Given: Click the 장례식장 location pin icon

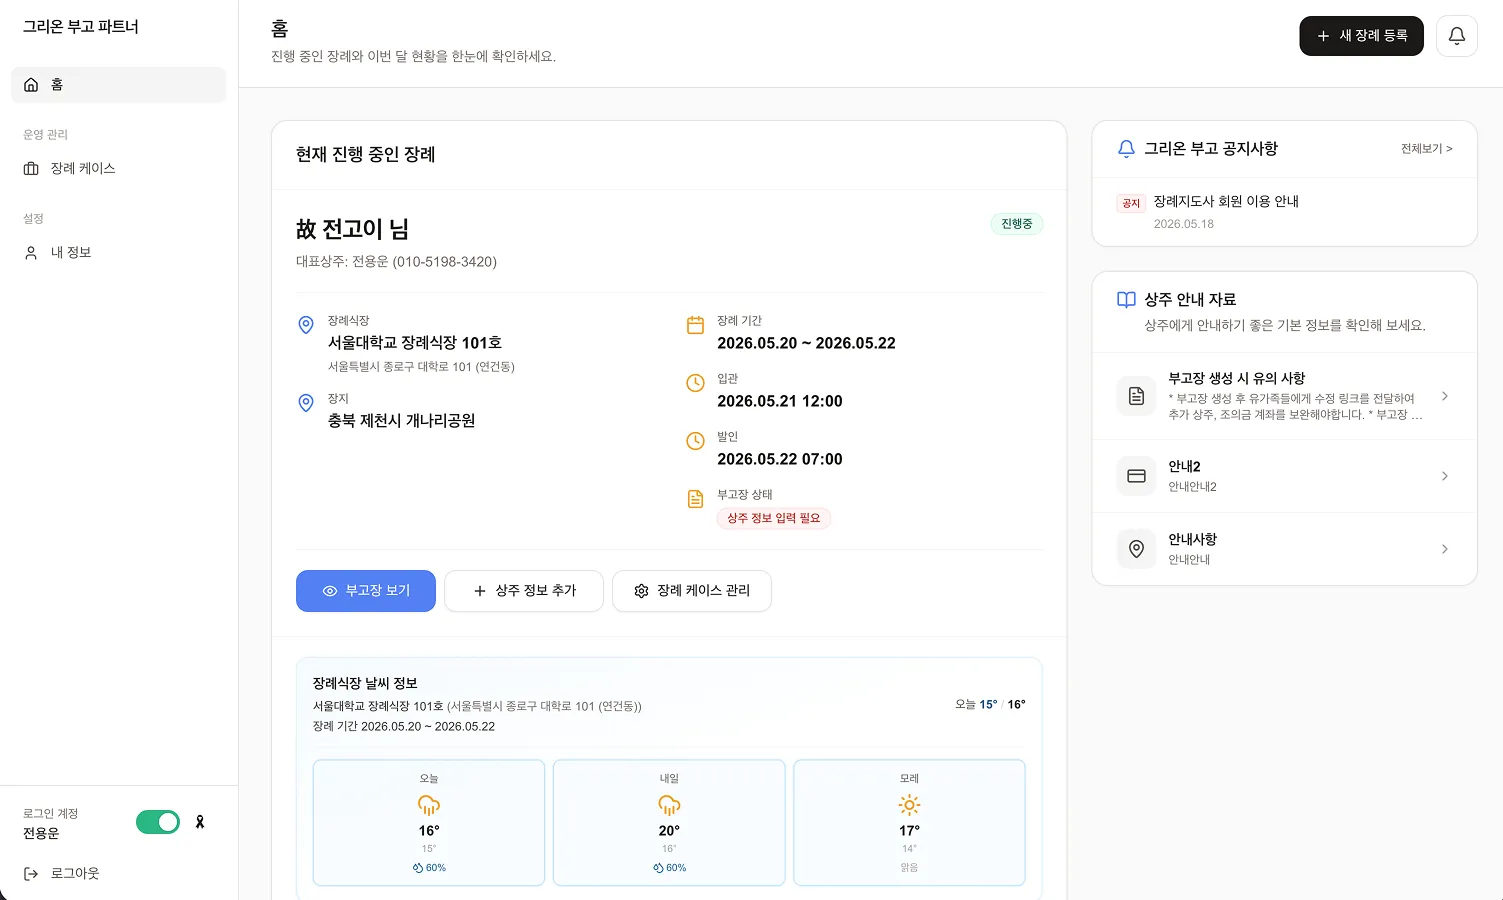Looking at the screenshot, I should 306,325.
